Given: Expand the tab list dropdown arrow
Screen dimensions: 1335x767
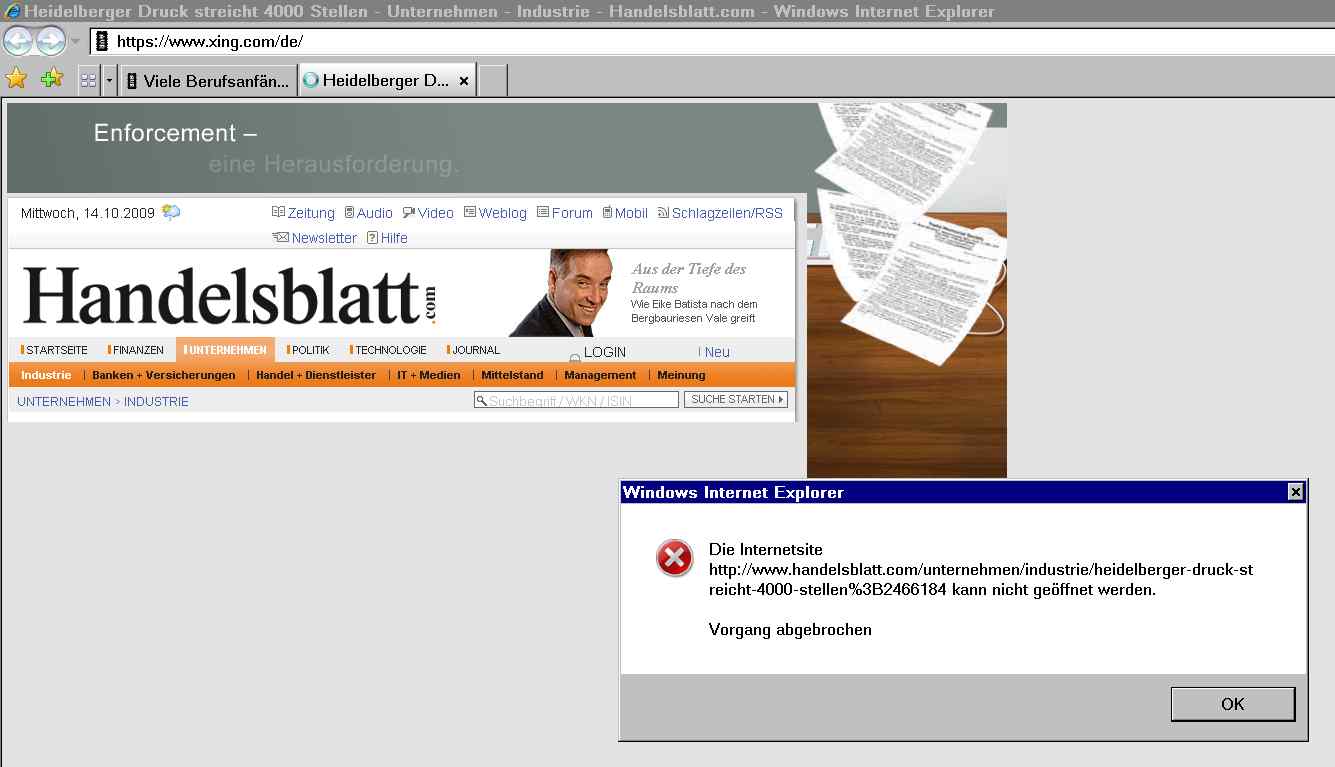Looking at the screenshot, I should [x=110, y=81].
